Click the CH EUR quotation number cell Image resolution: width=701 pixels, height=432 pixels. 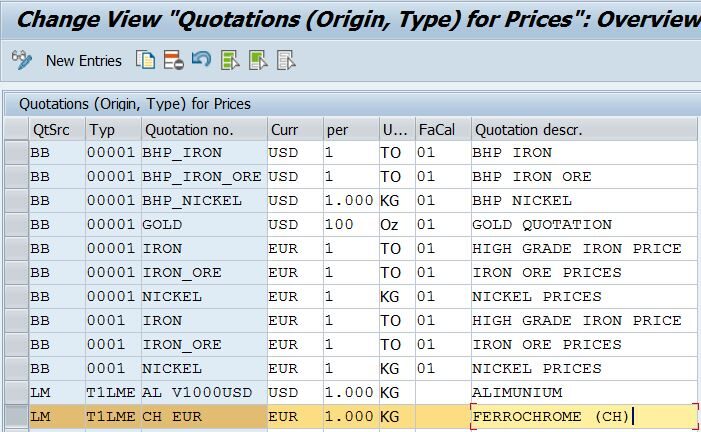pyautogui.click(x=202, y=417)
